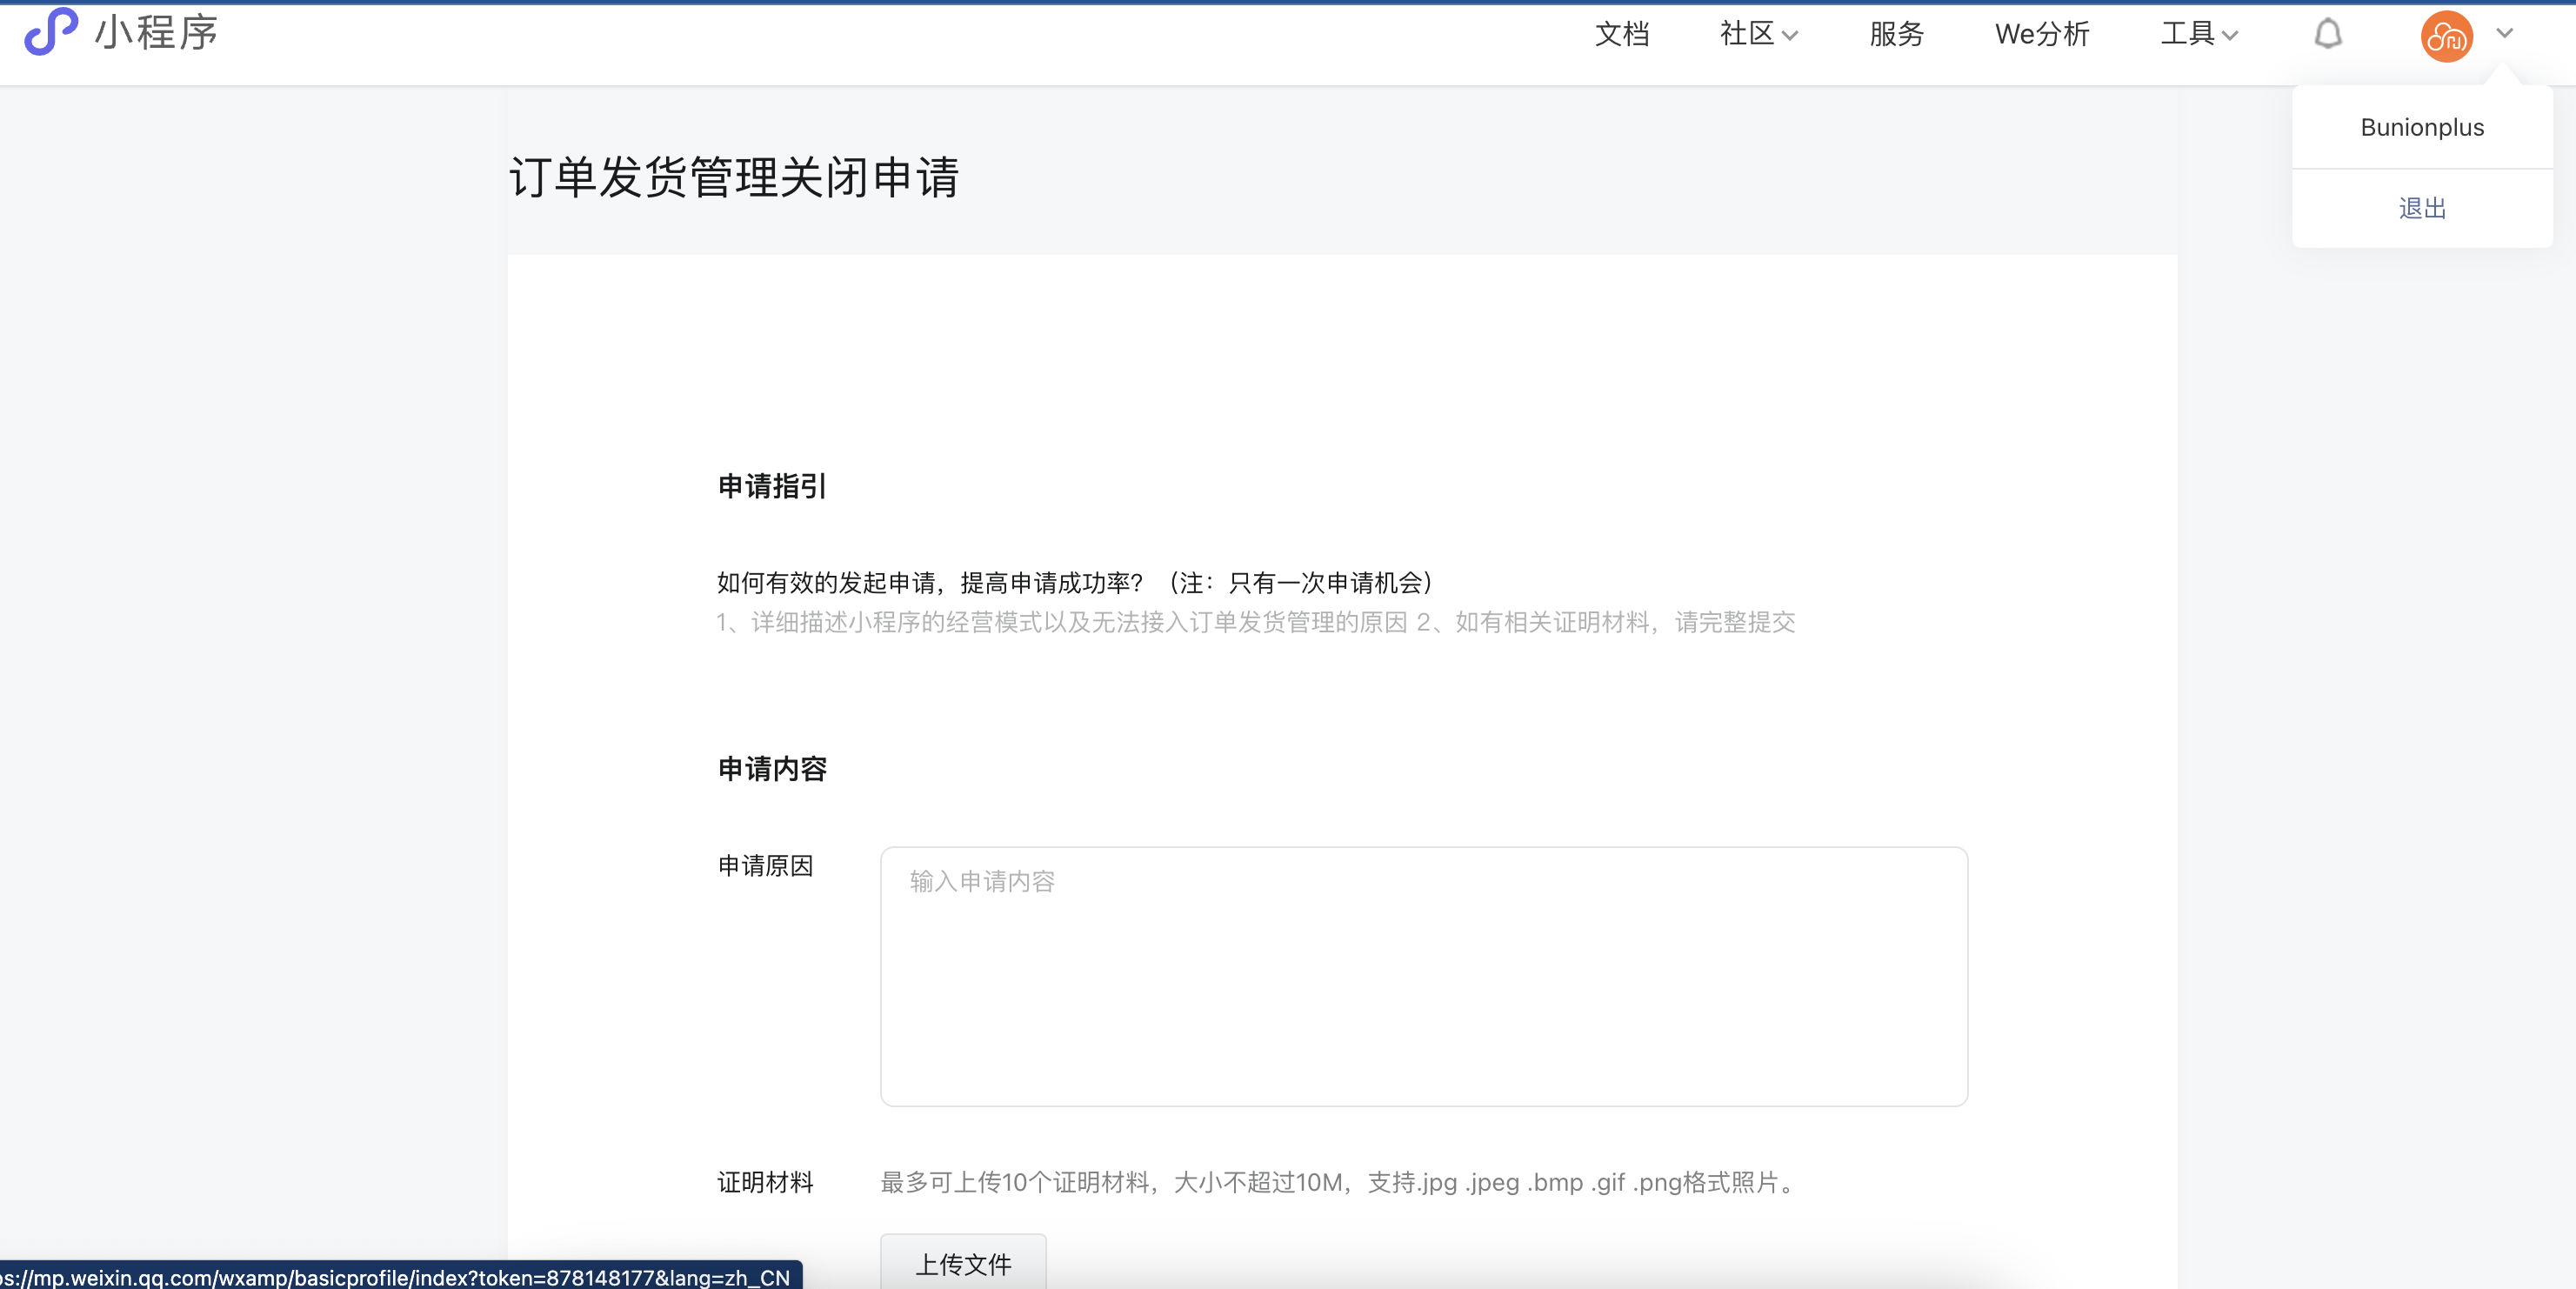
Task: Click the 申请内容 section heading
Action: [x=772, y=768]
